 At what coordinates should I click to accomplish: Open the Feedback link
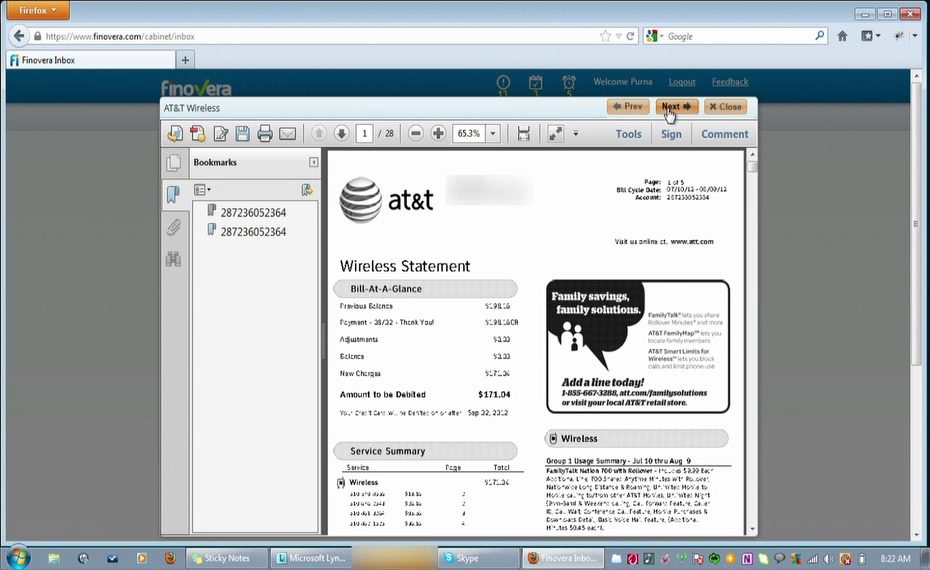(x=730, y=82)
